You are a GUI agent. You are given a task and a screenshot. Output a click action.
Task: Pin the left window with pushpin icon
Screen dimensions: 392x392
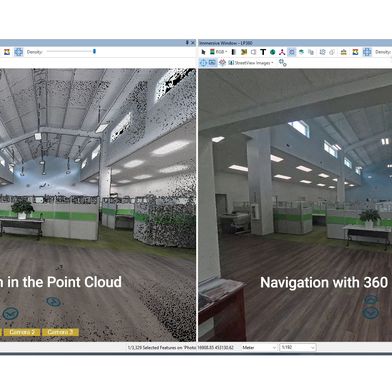(x=187, y=43)
